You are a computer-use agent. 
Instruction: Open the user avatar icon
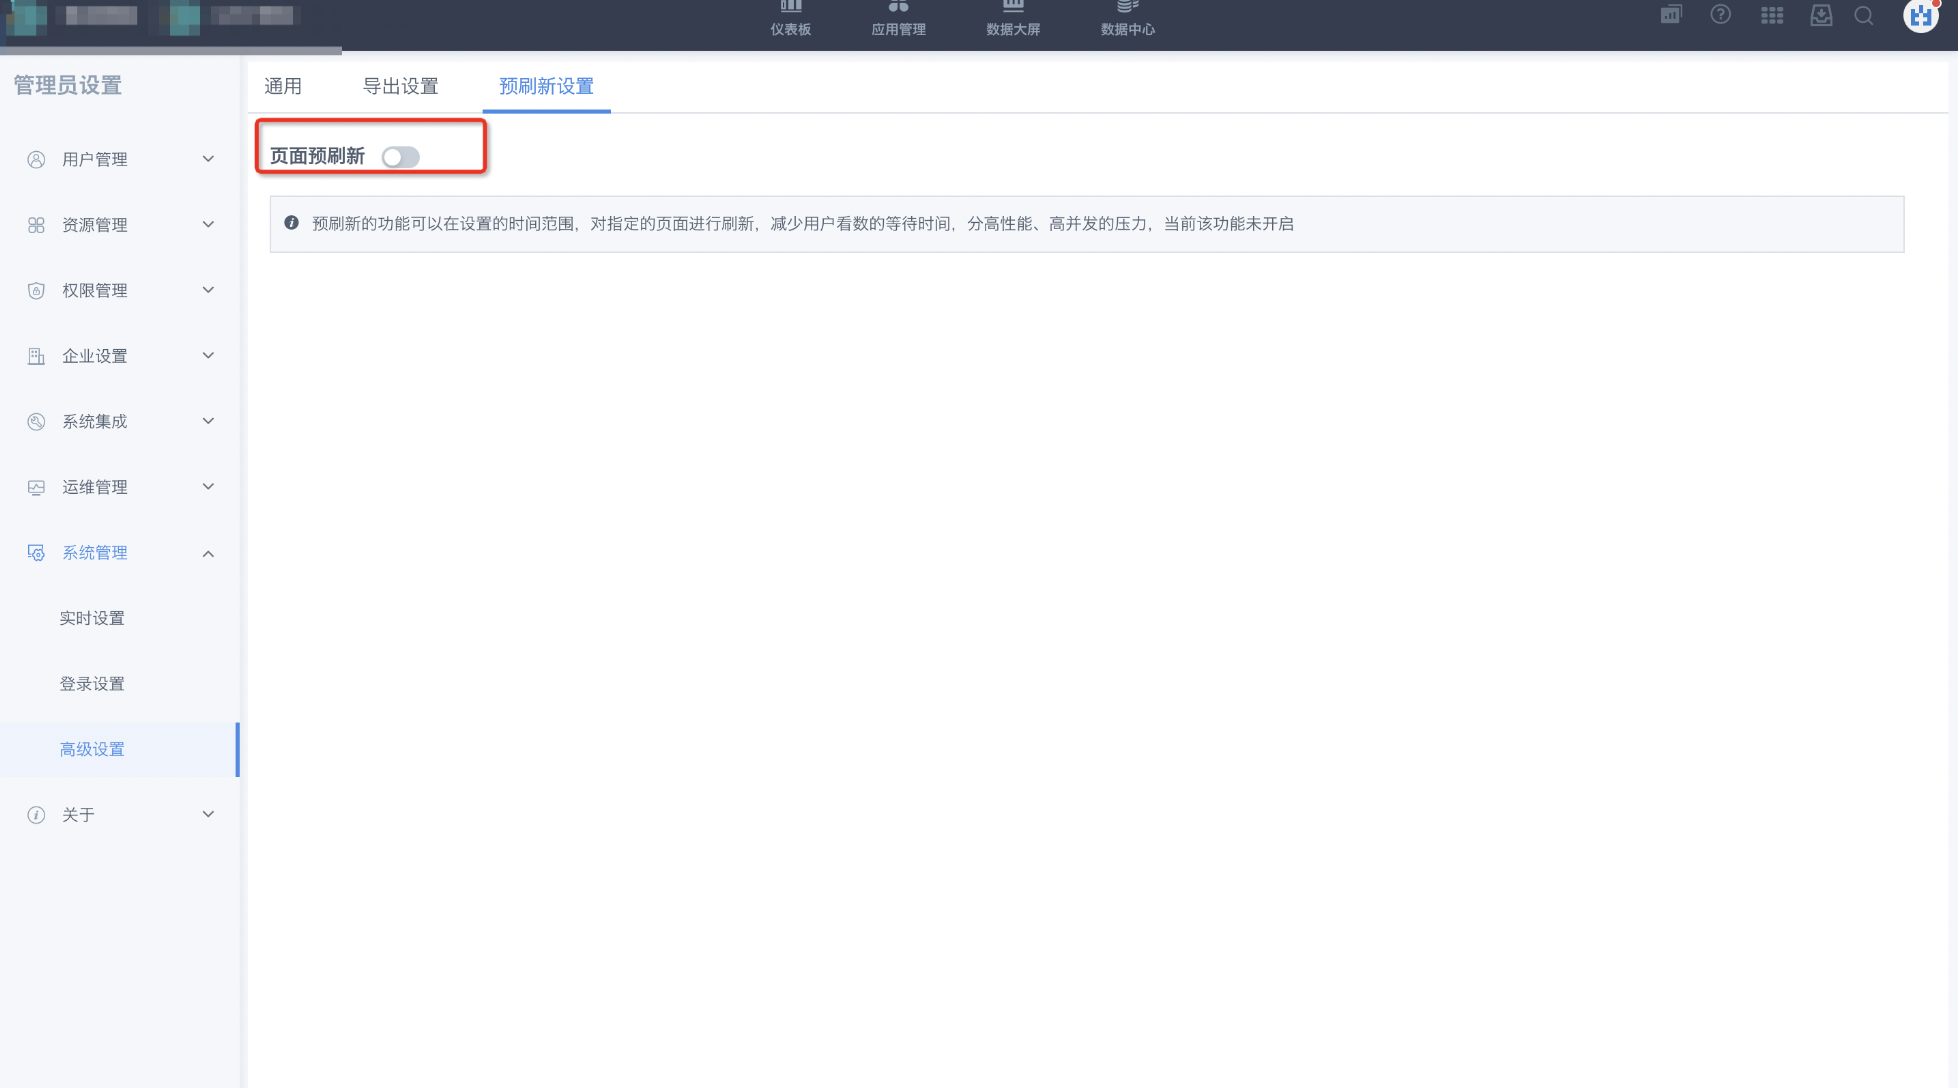click(x=1920, y=16)
